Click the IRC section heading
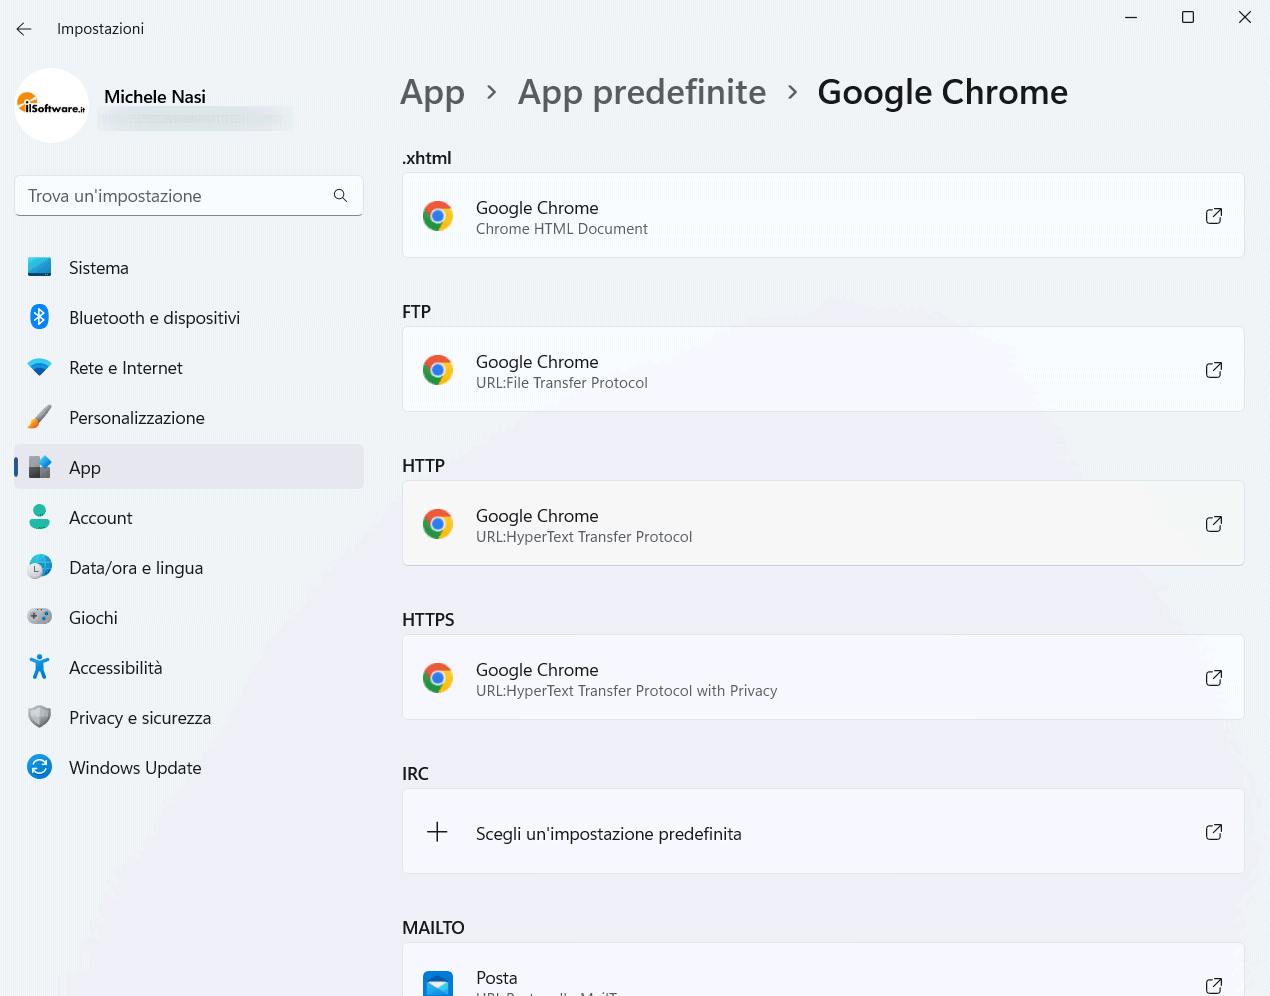 point(416,774)
